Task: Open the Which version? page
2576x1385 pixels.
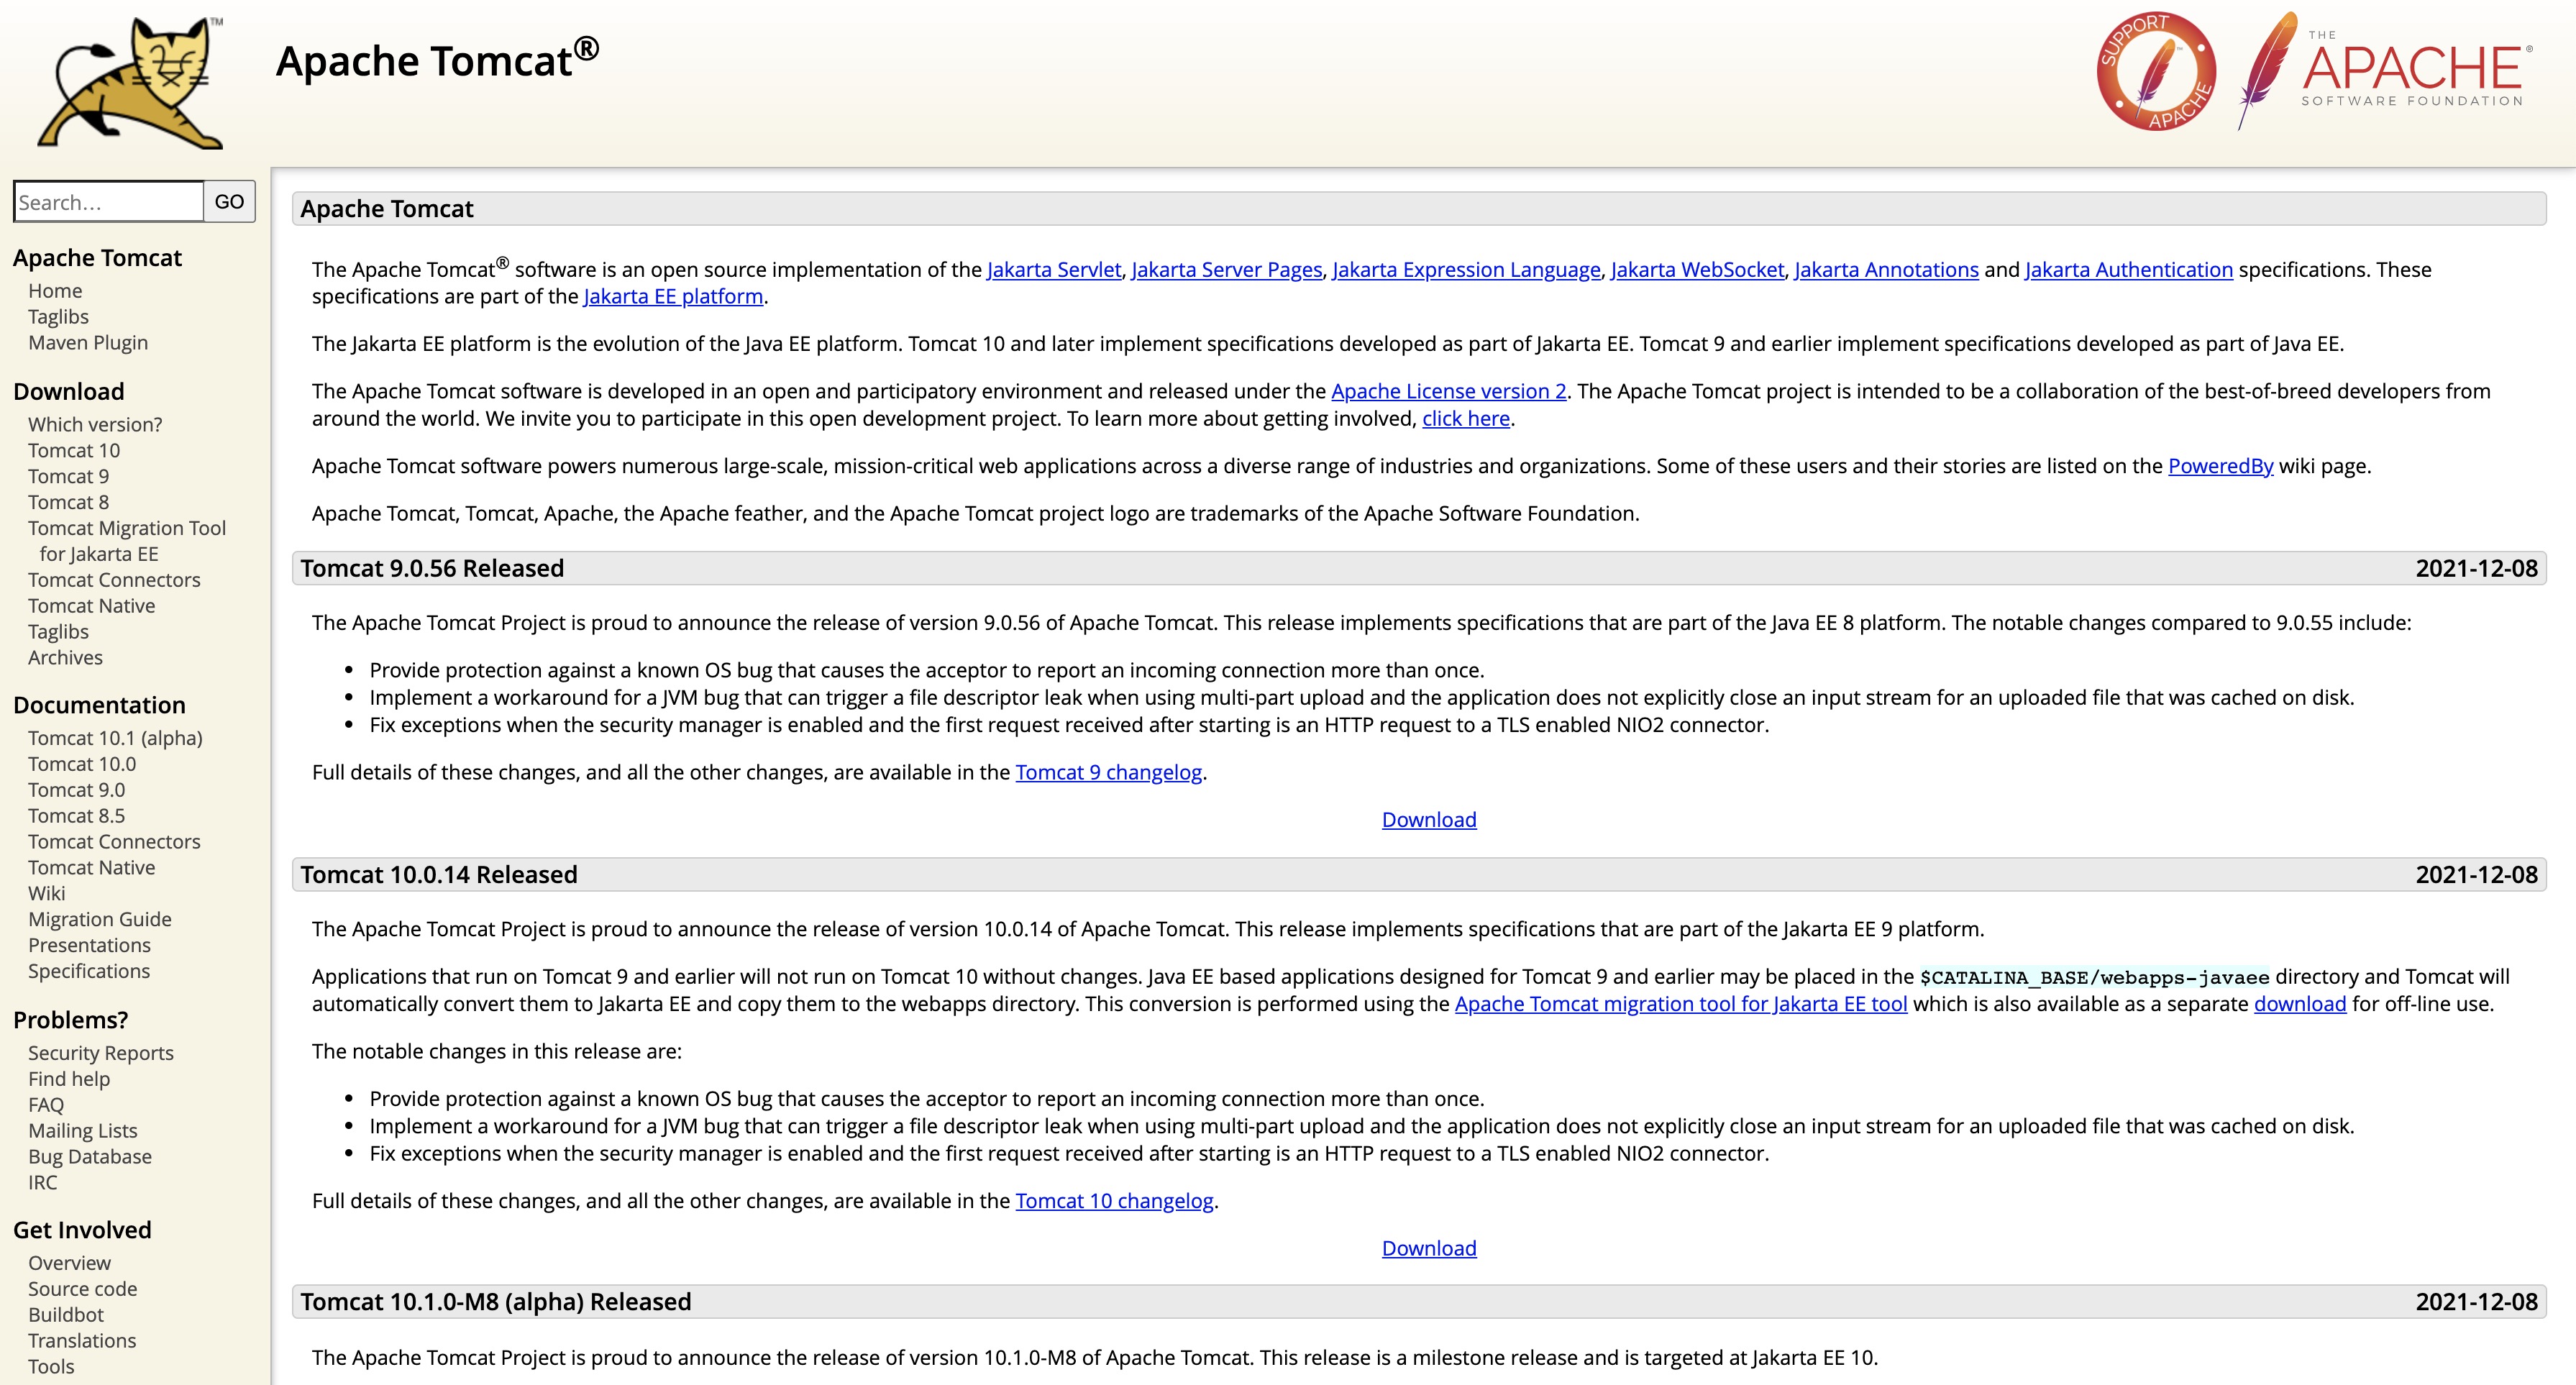Action: click(x=95, y=424)
